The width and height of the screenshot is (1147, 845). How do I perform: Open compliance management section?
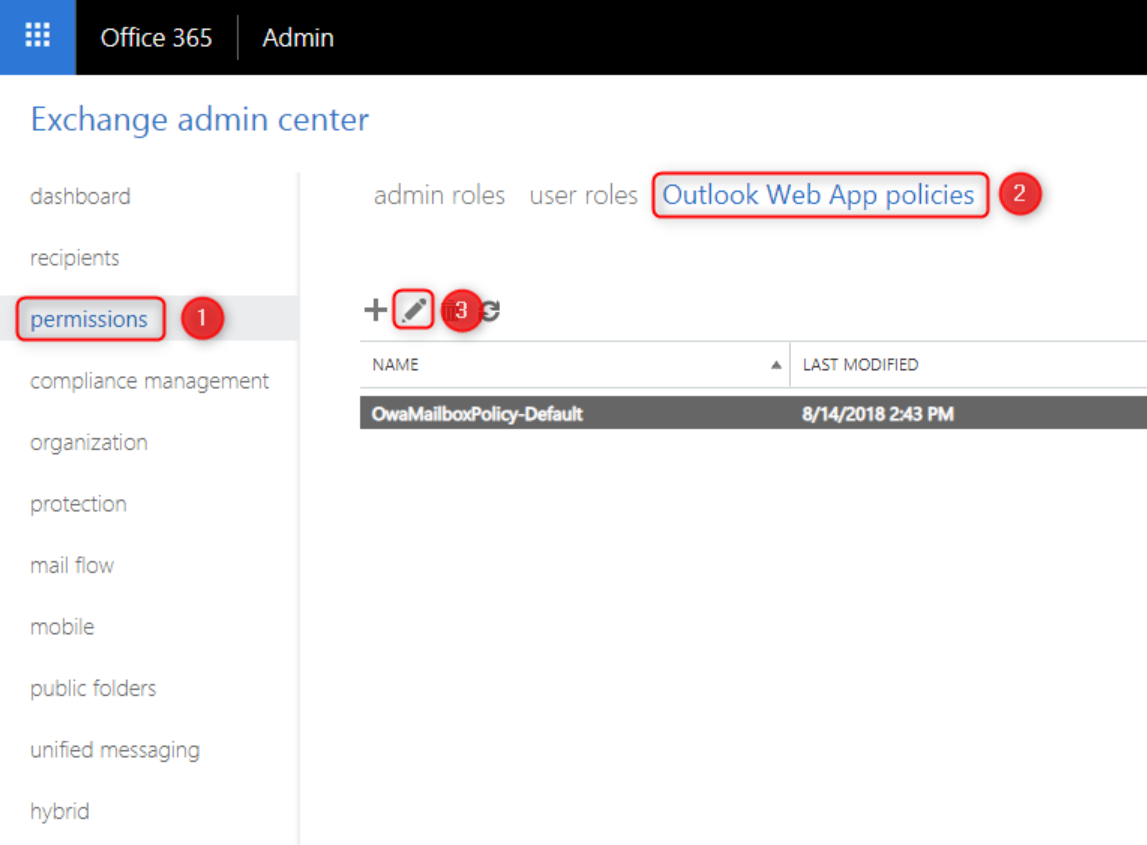(x=149, y=380)
